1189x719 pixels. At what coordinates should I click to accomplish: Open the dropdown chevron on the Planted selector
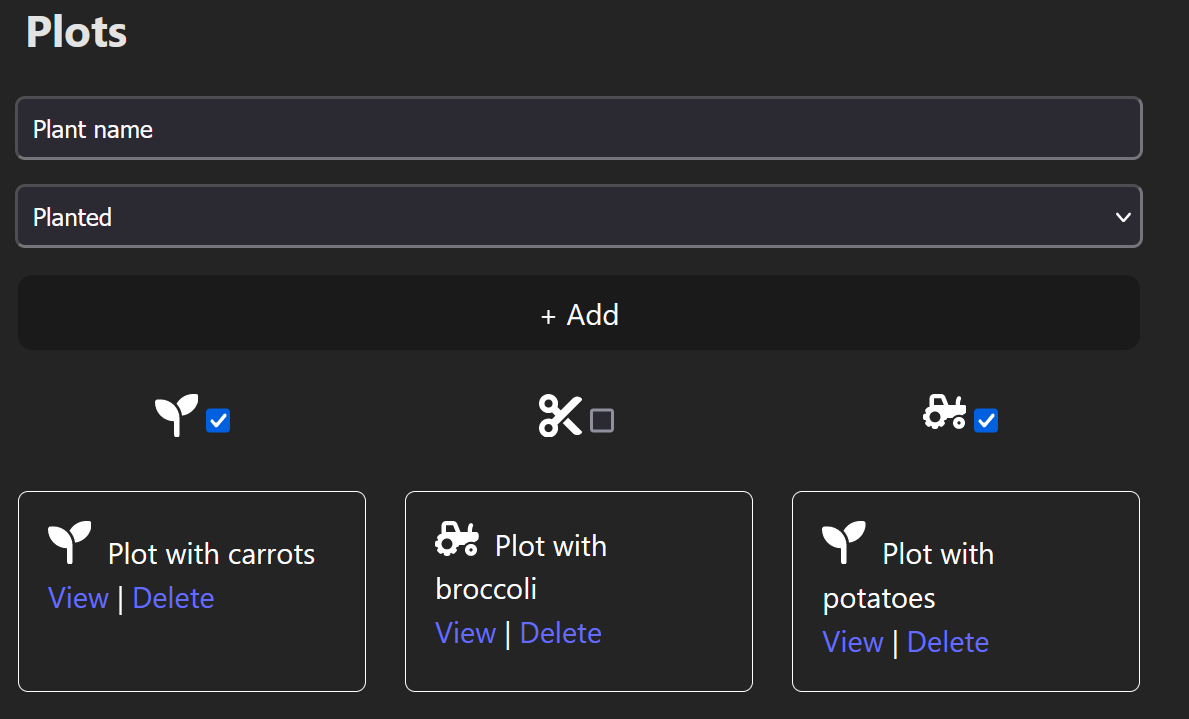click(1122, 216)
